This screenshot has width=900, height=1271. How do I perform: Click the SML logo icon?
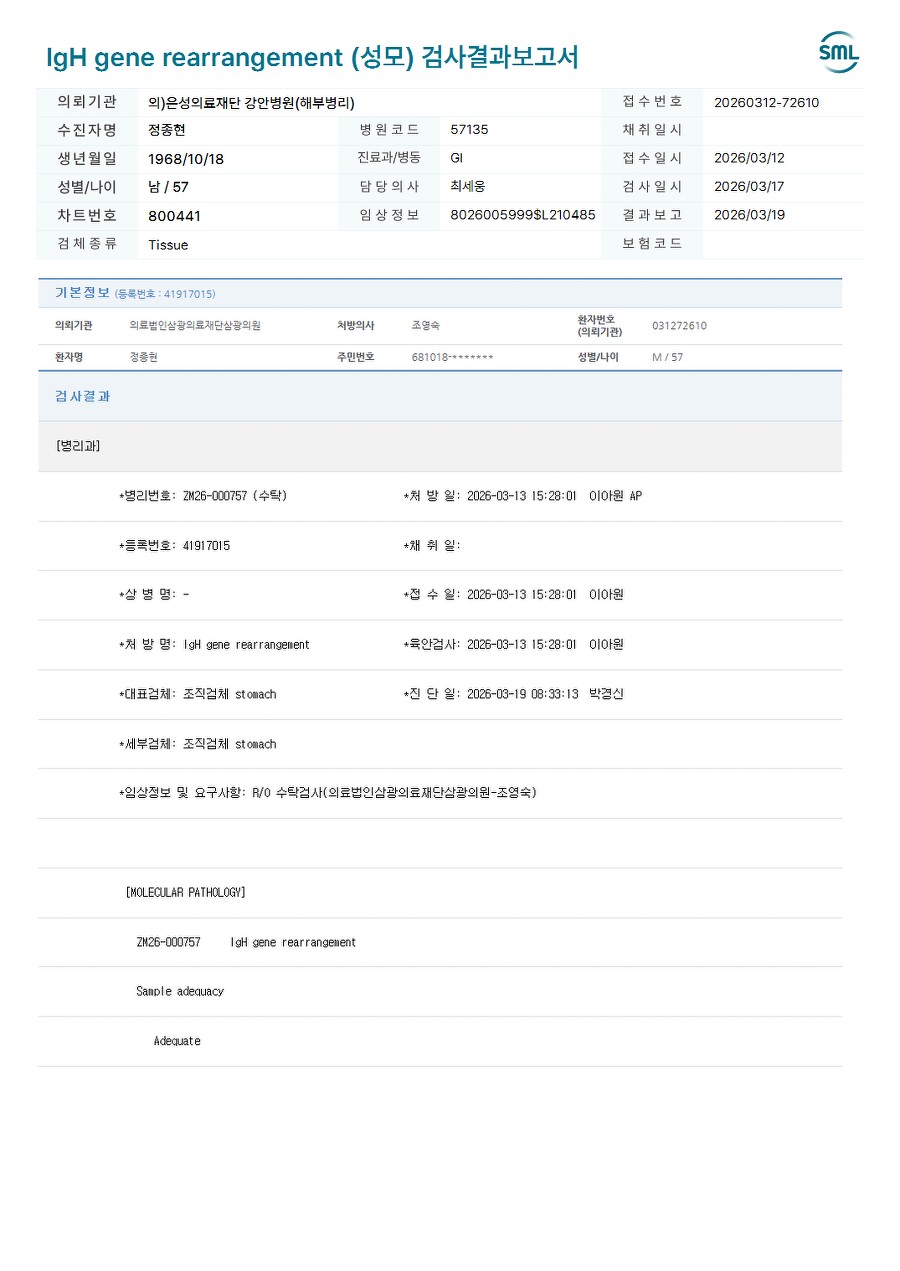(838, 52)
